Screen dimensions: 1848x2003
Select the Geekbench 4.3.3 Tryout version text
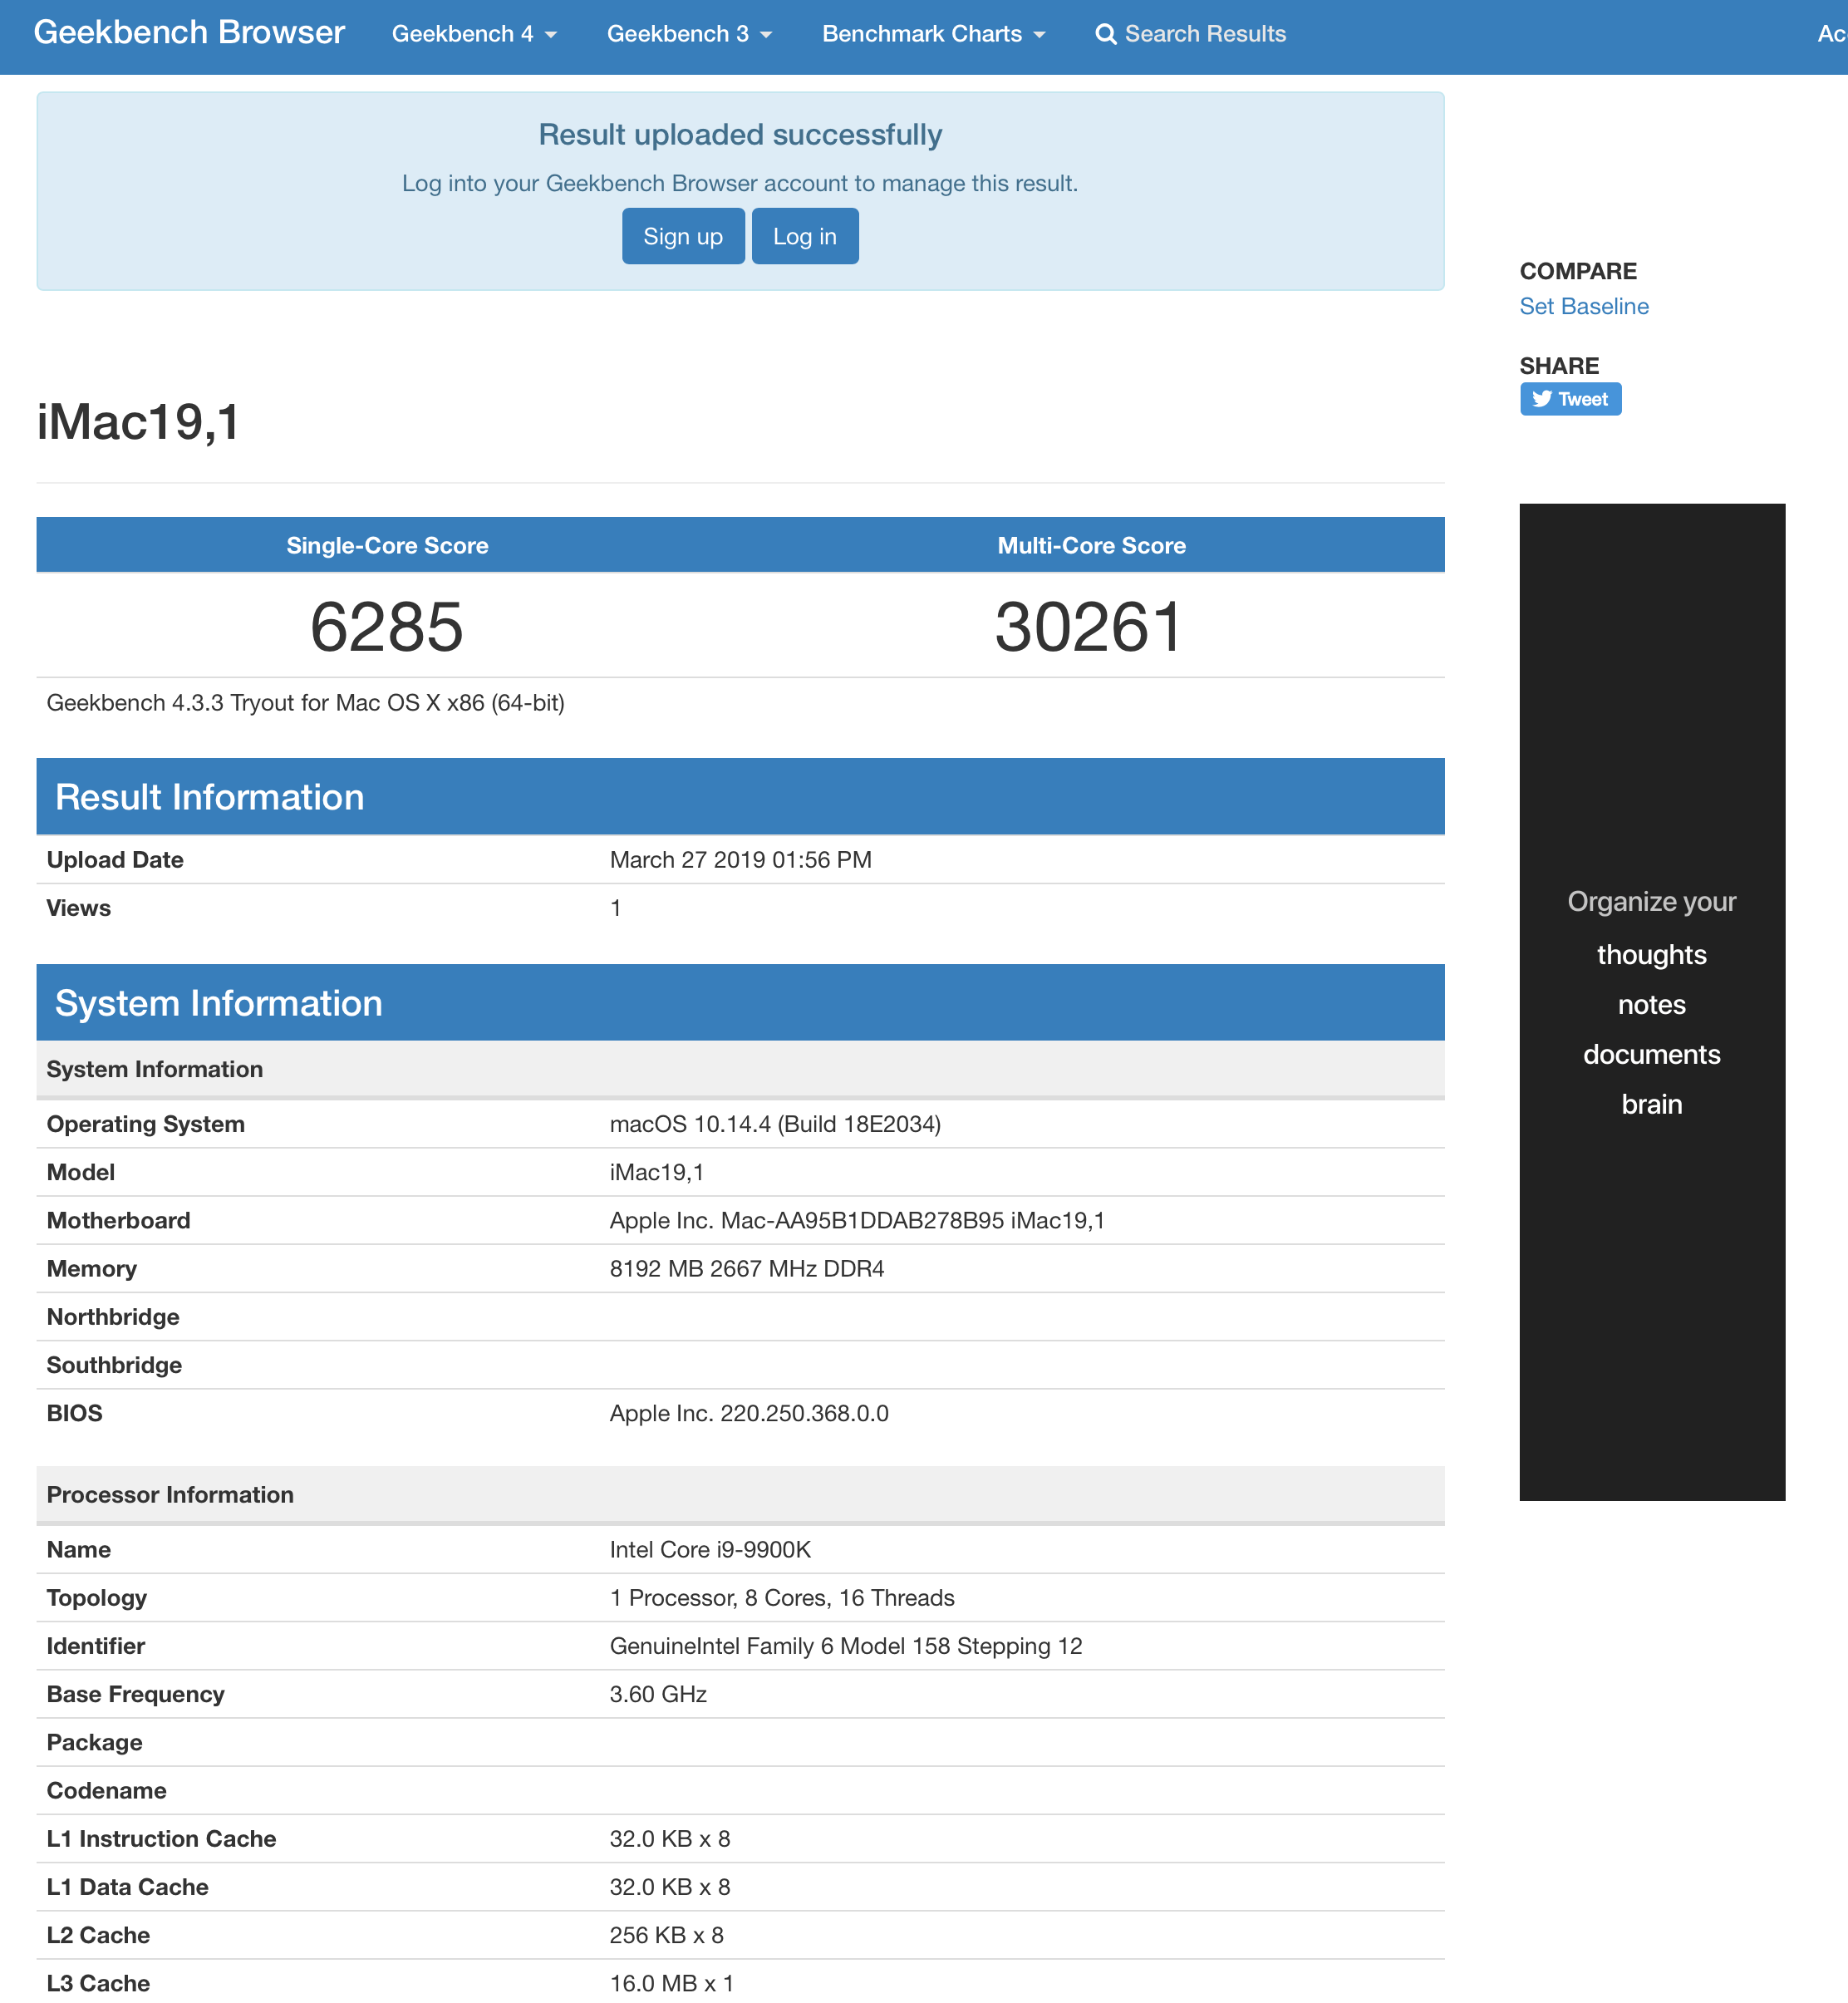click(306, 703)
